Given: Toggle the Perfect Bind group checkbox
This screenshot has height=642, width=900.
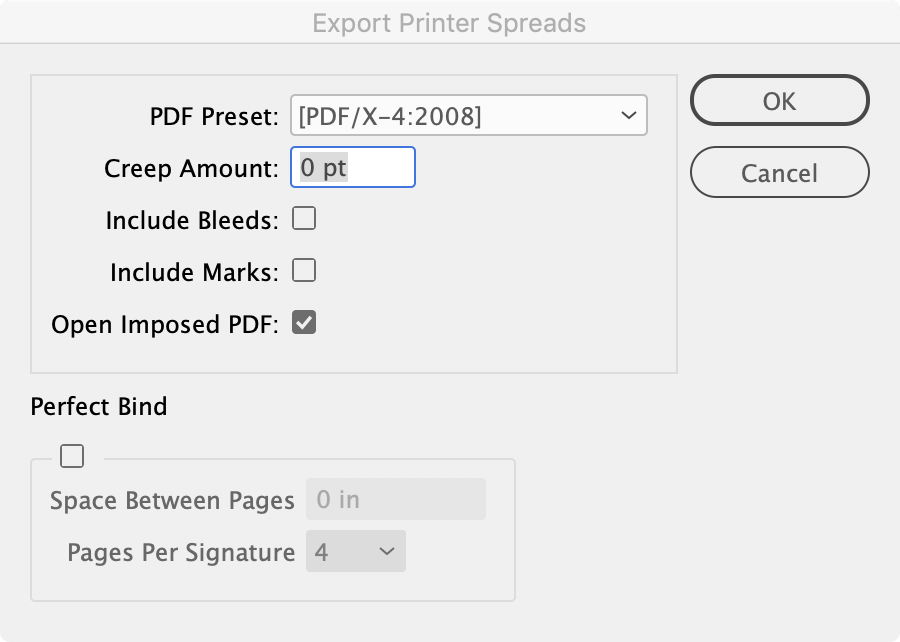Looking at the screenshot, I should tap(72, 457).
